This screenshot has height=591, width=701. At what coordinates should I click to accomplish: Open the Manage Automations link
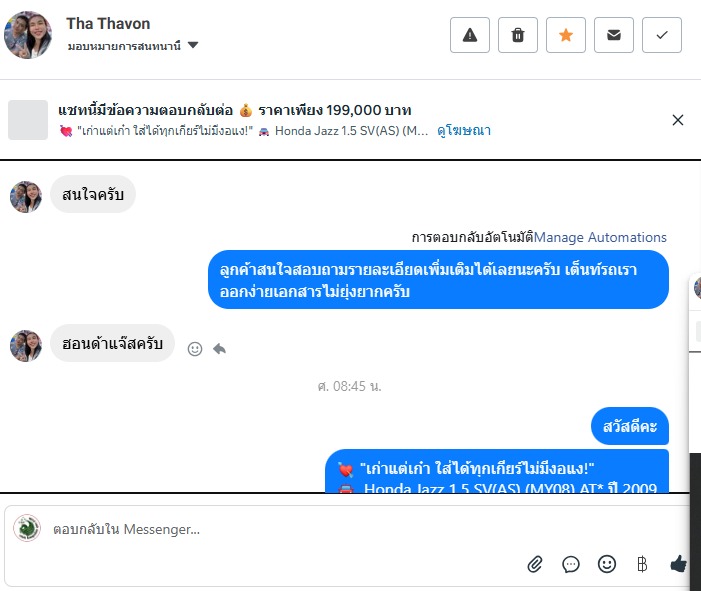600,237
